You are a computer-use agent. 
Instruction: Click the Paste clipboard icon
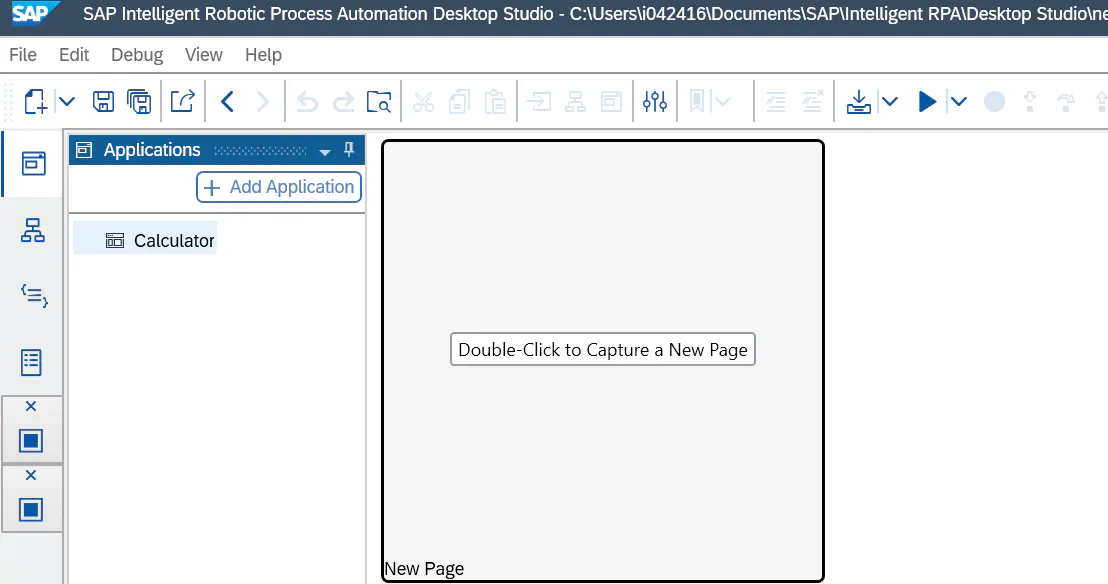pyautogui.click(x=495, y=102)
